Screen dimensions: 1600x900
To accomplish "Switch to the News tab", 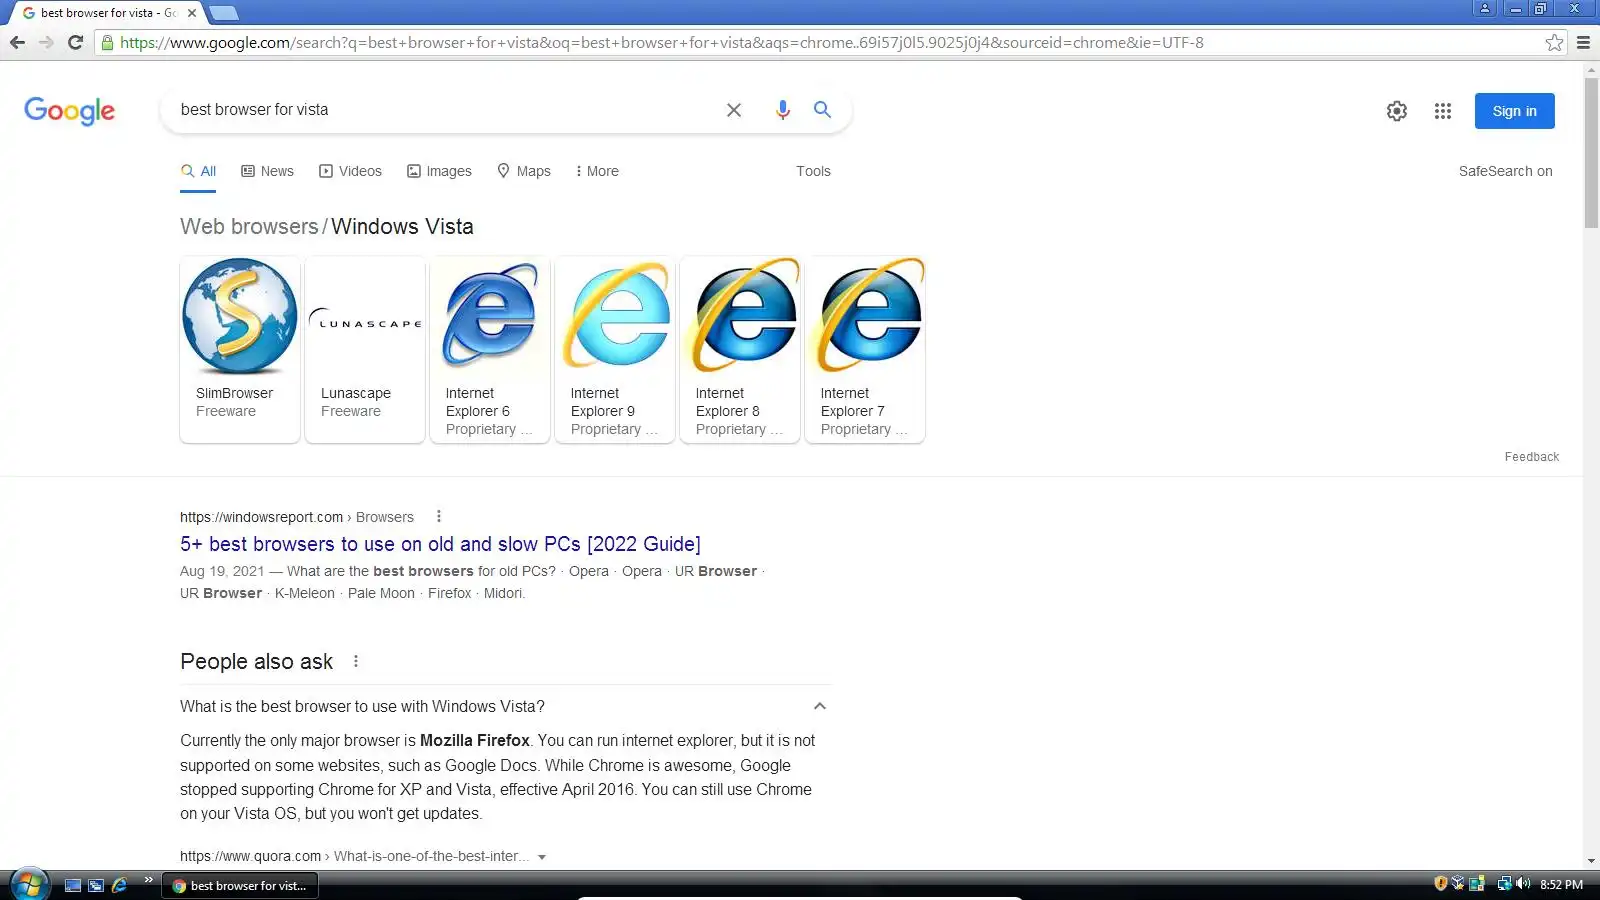I will point(267,171).
